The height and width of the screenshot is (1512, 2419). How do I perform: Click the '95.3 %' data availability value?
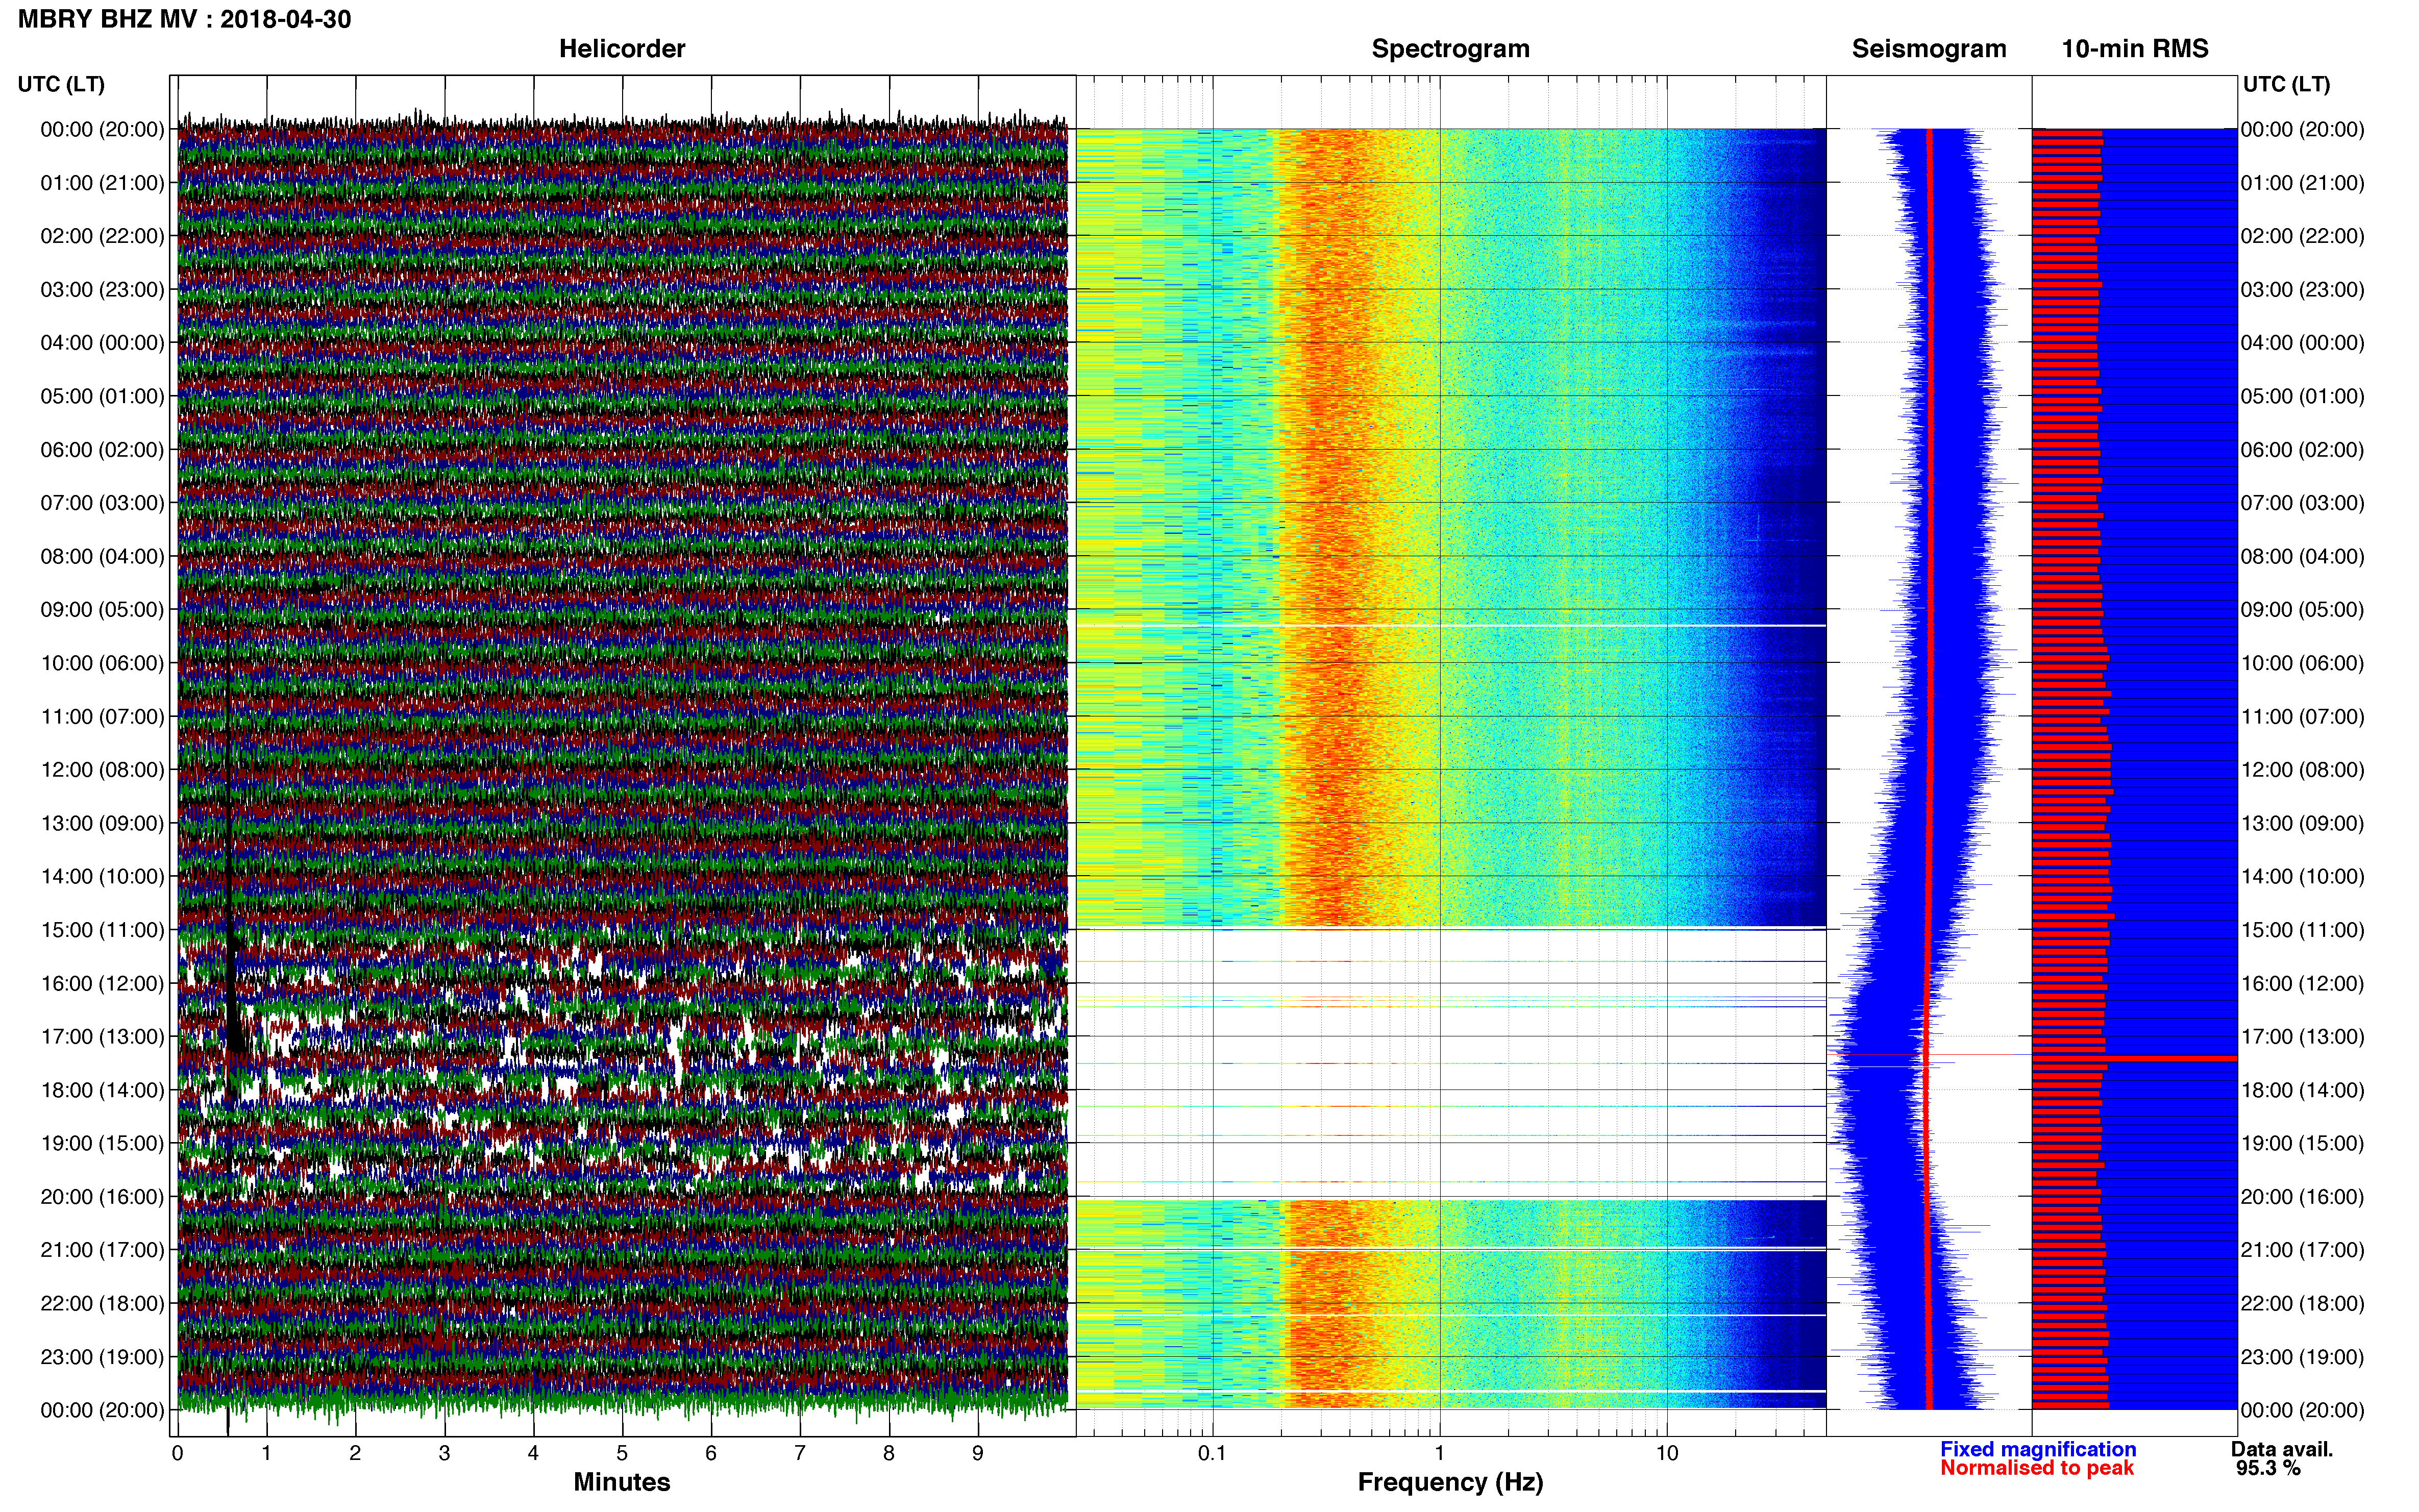[2269, 1468]
